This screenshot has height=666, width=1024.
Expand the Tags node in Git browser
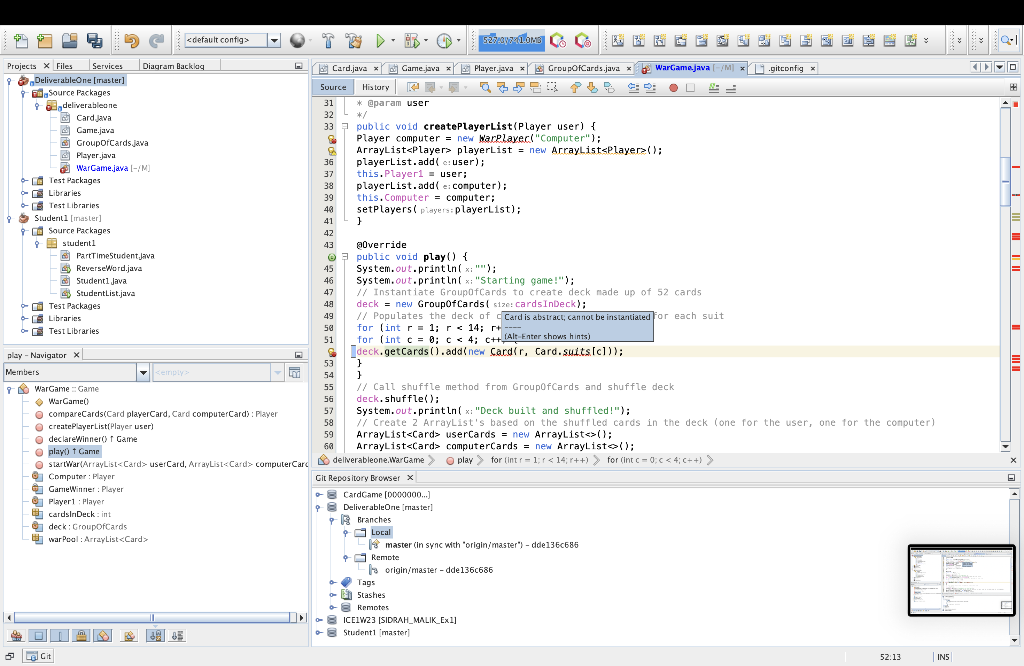click(333, 582)
